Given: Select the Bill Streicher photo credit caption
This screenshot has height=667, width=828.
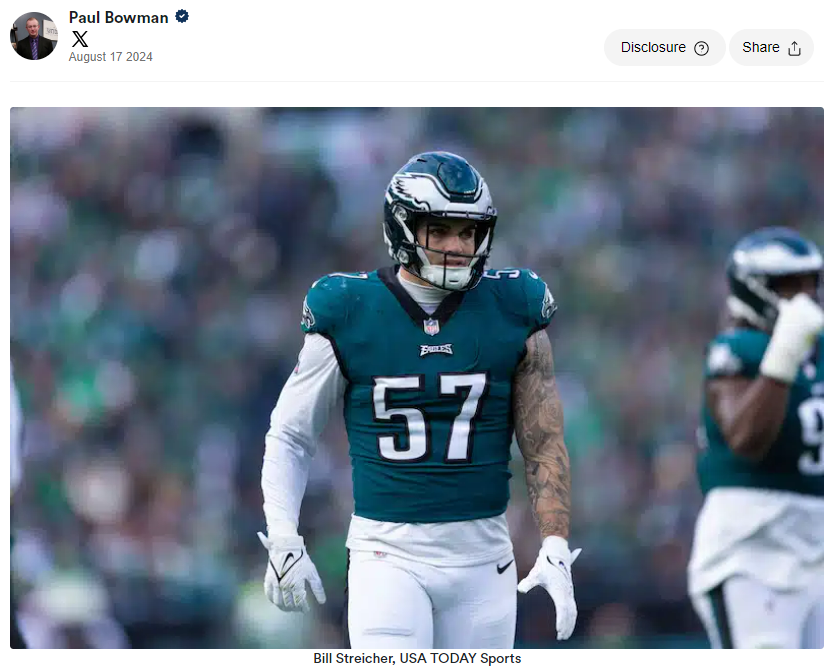Looking at the screenshot, I should (x=417, y=658).
